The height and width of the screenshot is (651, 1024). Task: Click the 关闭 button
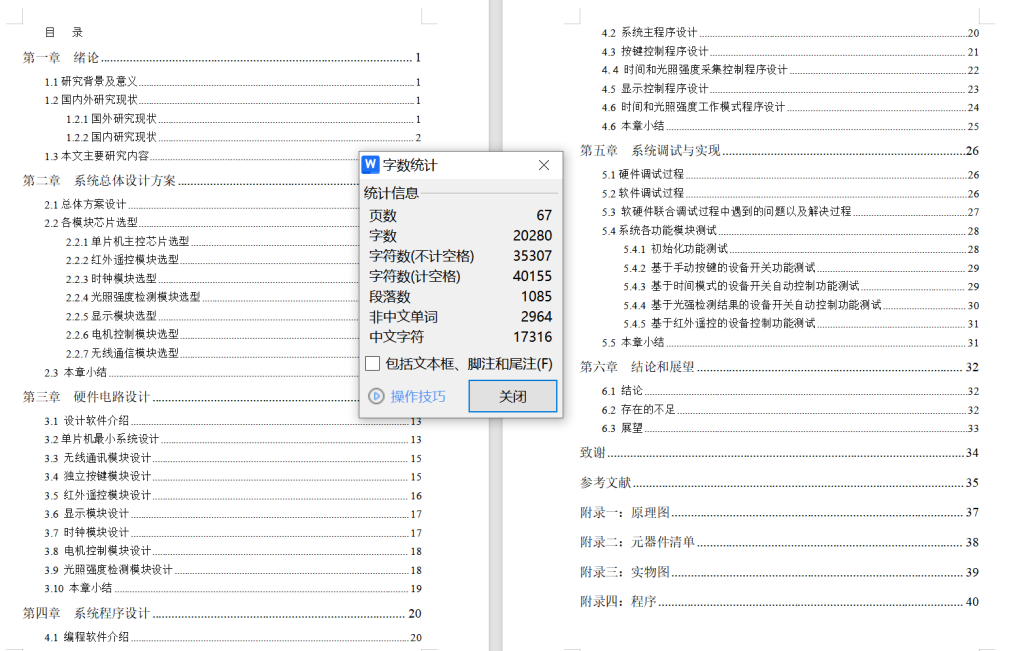click(512, 396)
